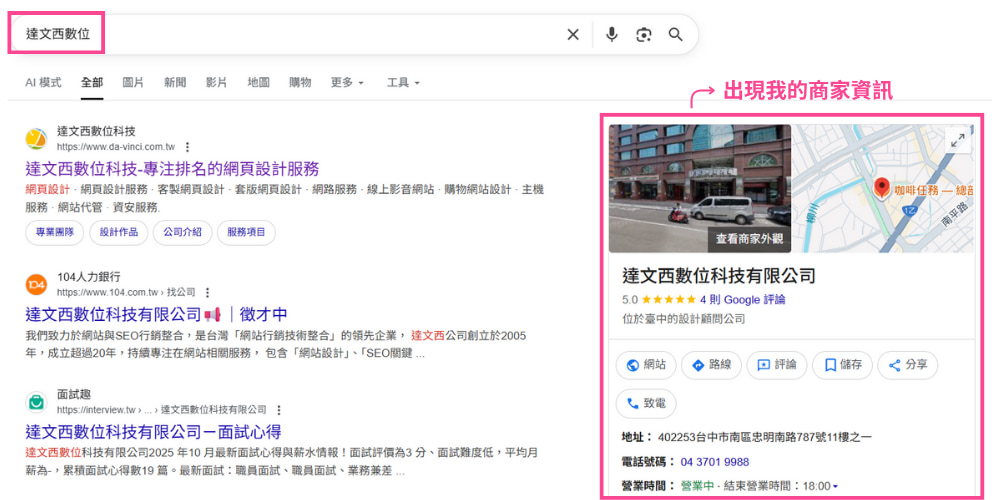
Task: Switch to the 地圖 tab
Action: (x=258, y=82)
